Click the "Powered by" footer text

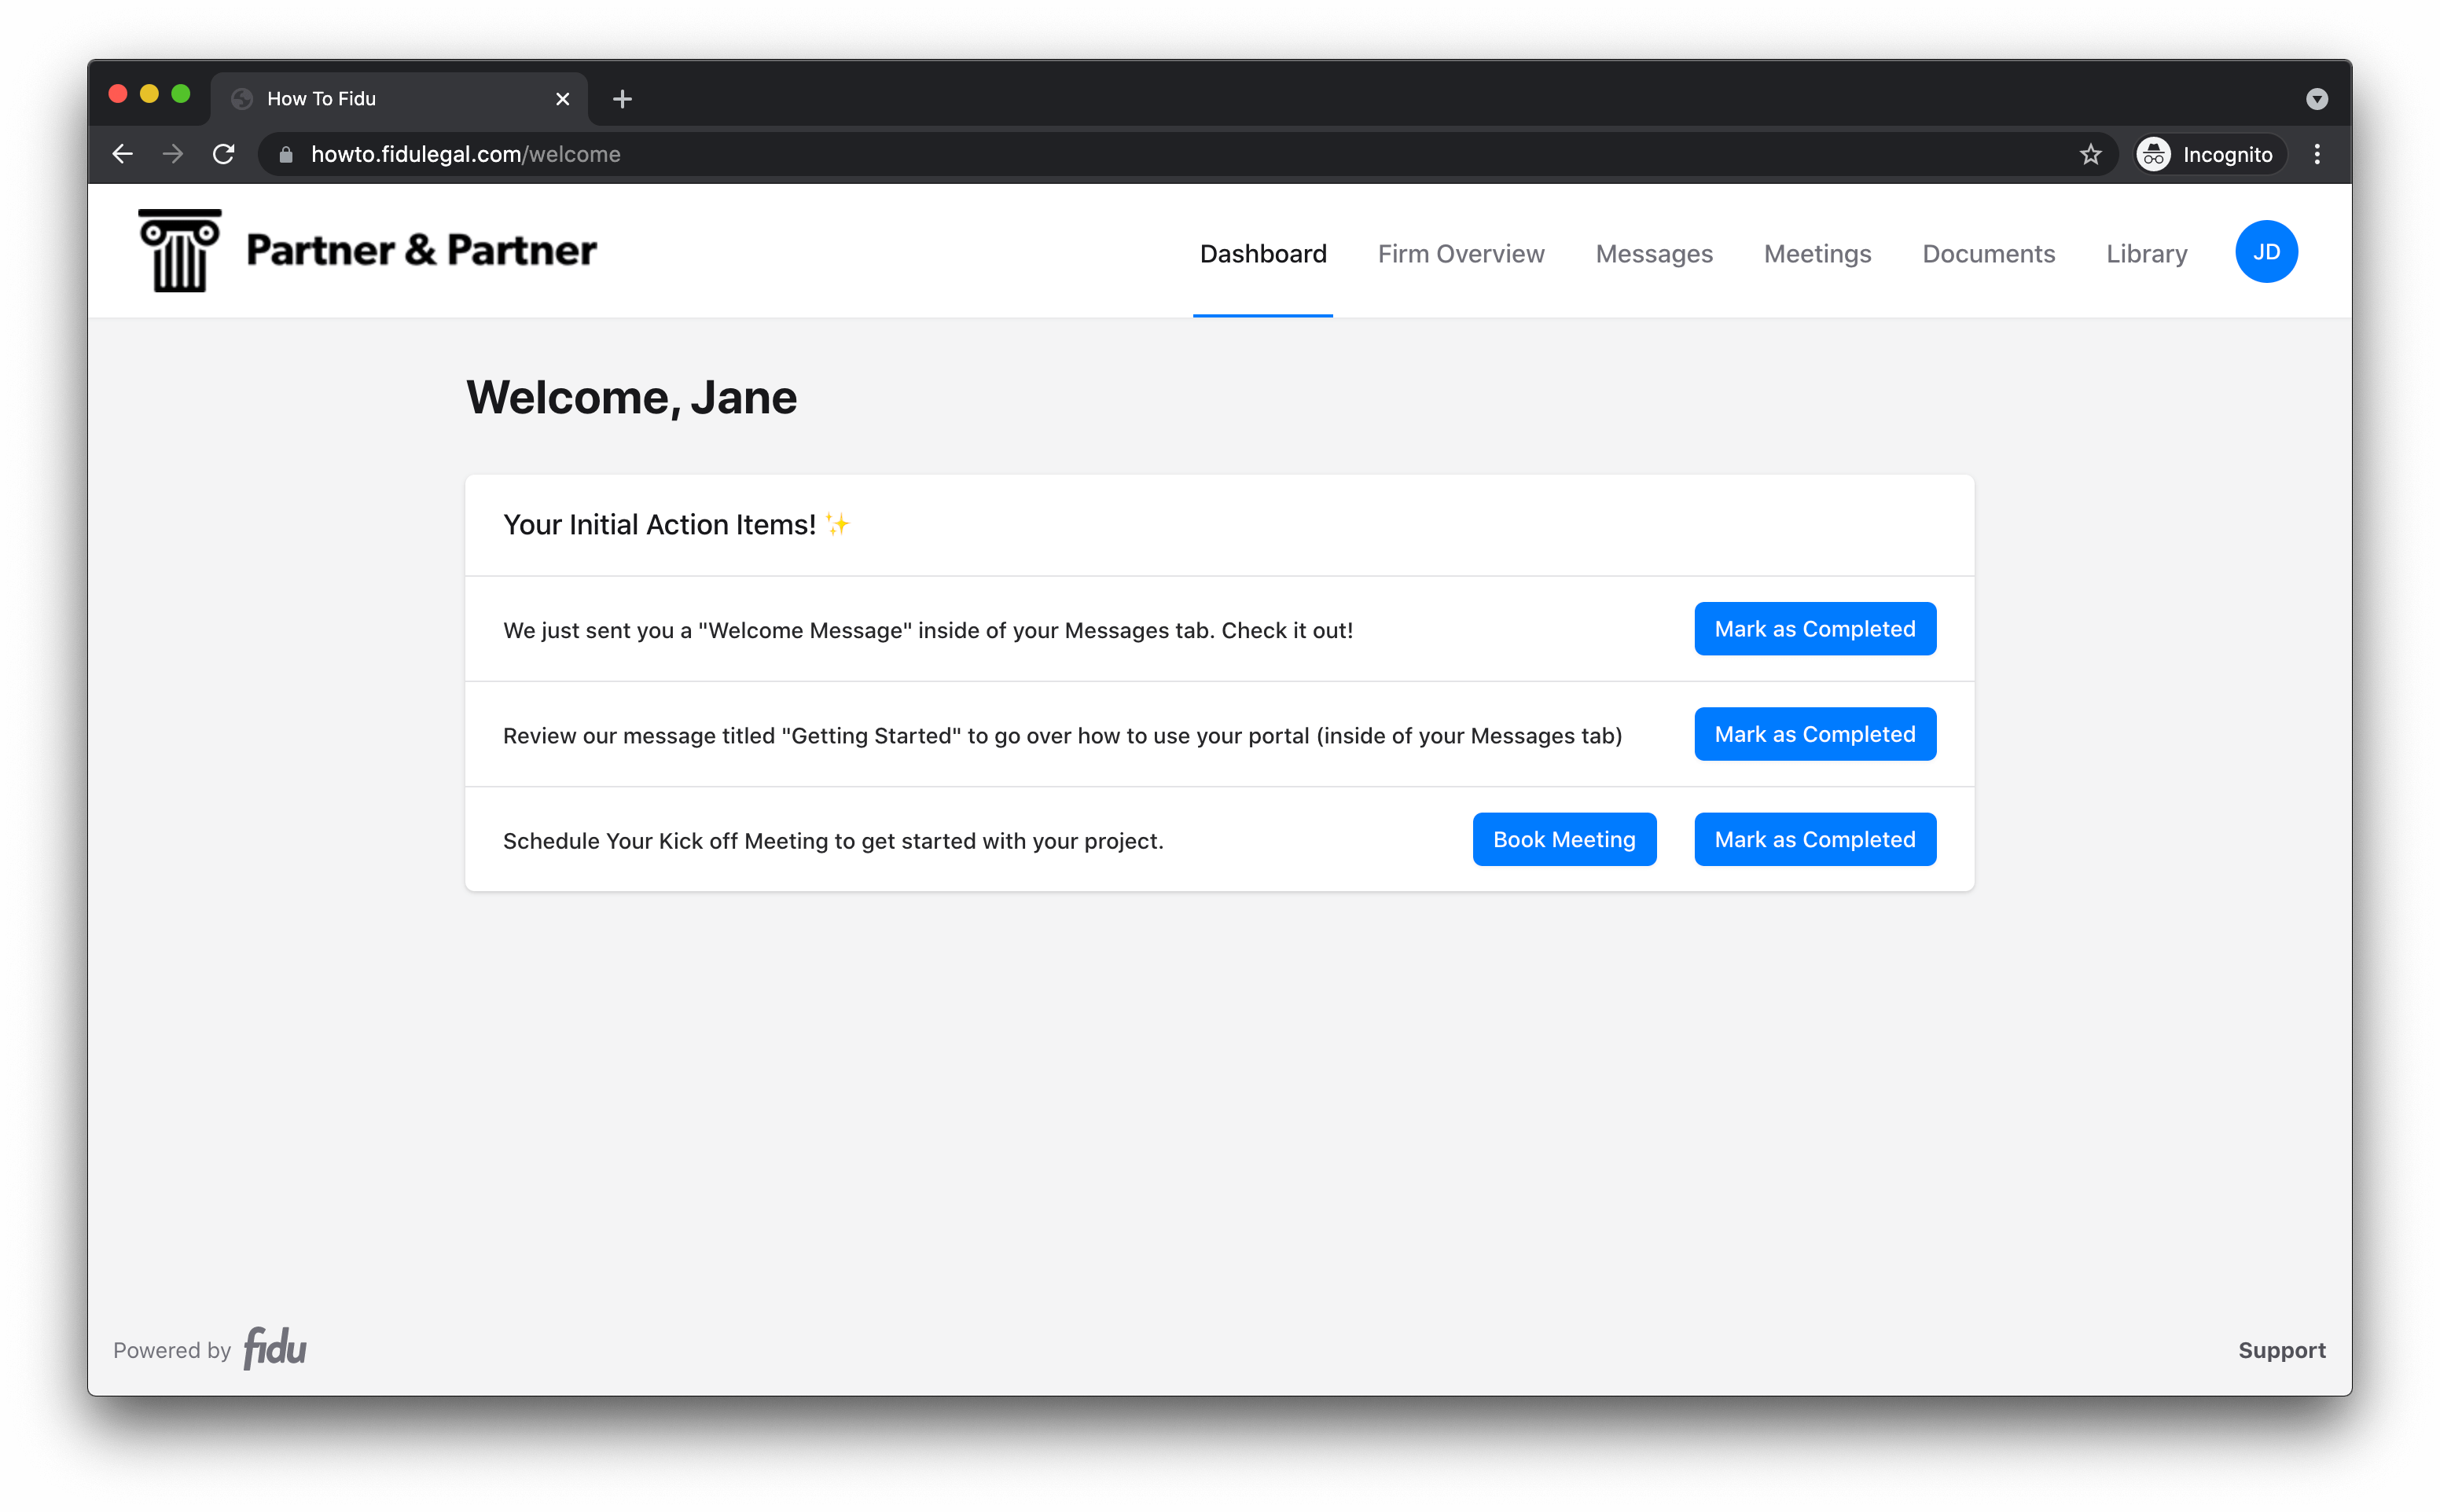click(171, 1351)
